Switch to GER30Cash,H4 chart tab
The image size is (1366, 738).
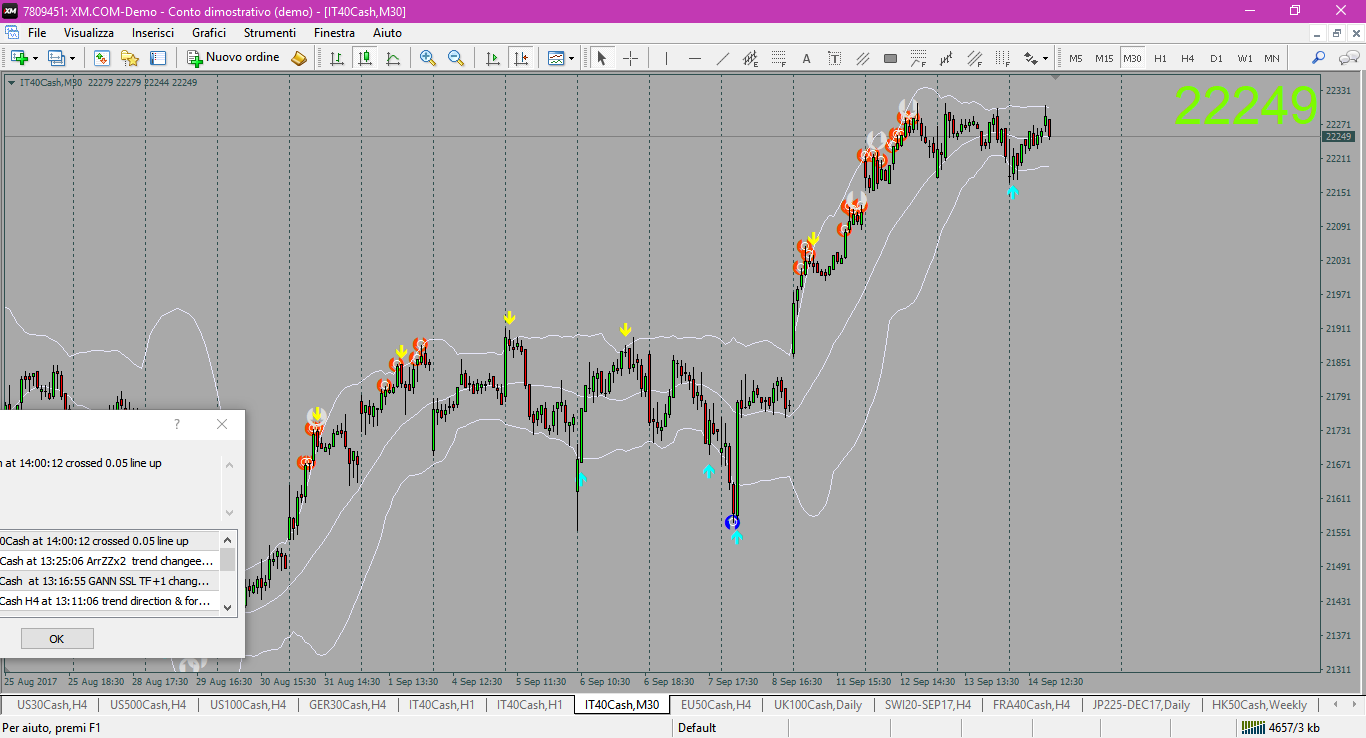coord(348,705)
